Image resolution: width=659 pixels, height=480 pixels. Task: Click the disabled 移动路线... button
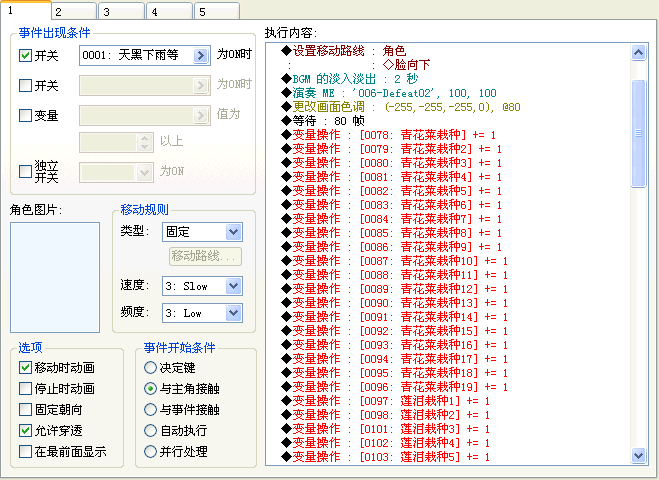click(206, 256)
